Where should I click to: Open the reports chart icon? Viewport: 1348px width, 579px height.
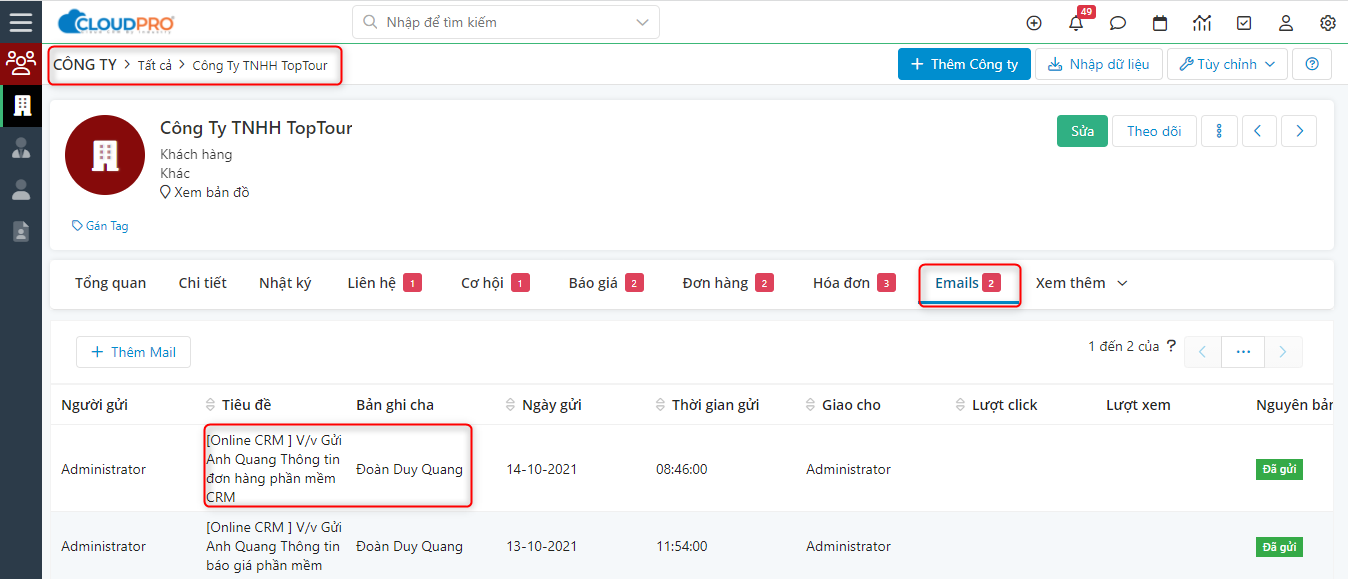point(1202,23)
